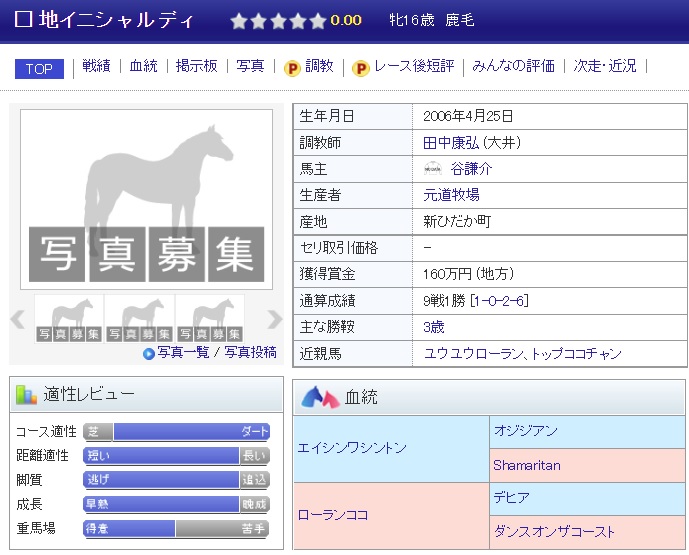
Task: Click the コース適性 aptitude bar
Action: (176, 432)
